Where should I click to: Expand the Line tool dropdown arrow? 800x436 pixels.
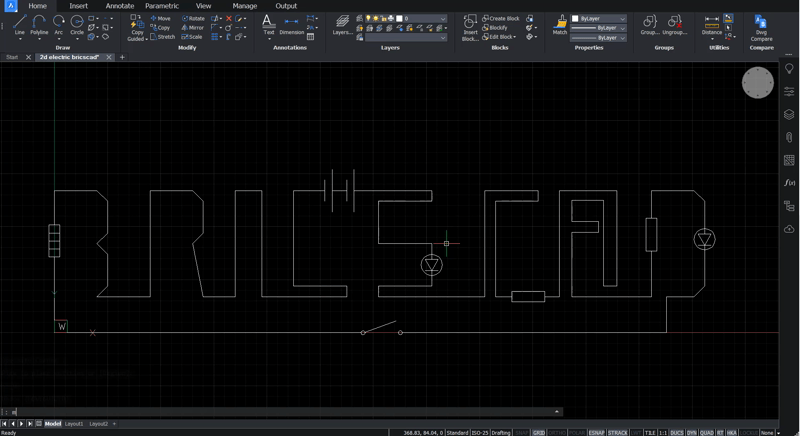(19, 39)
